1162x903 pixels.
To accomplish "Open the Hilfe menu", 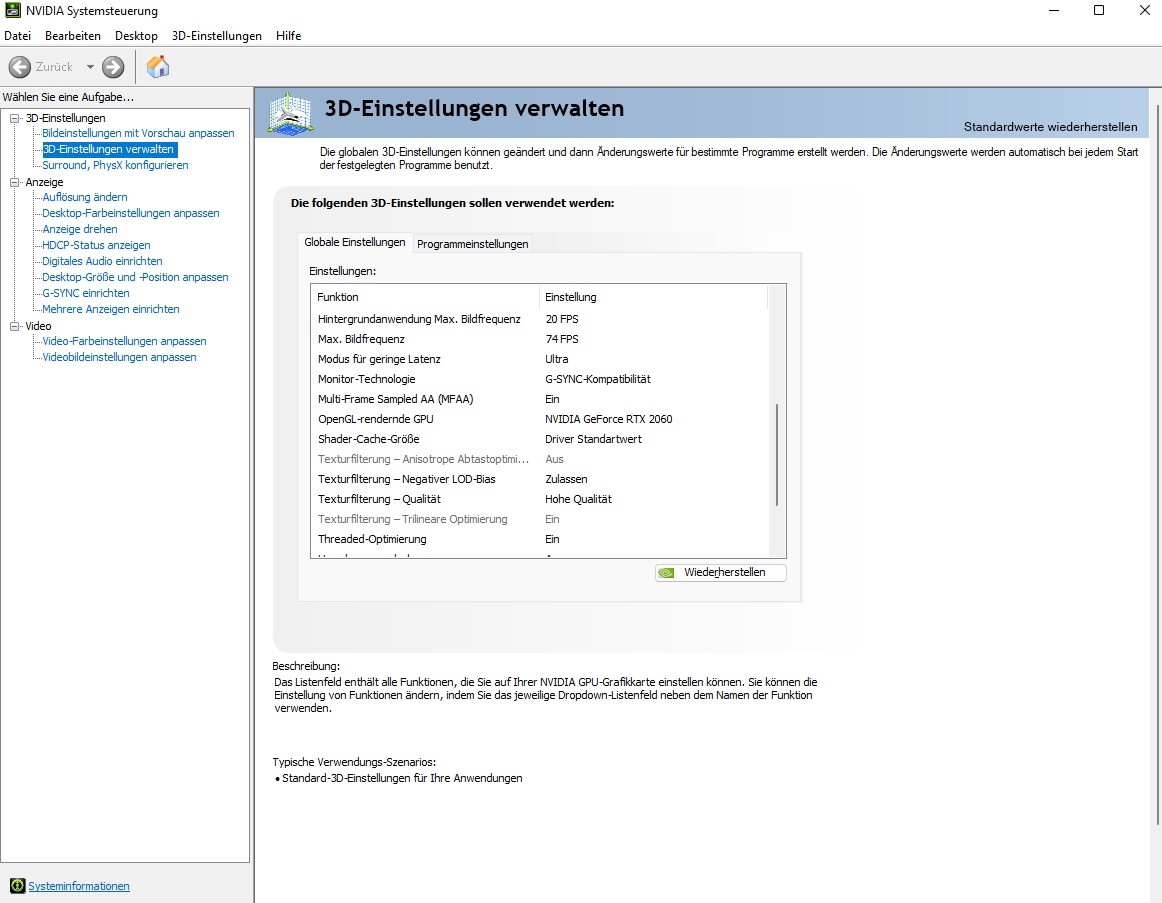I will tap(288, 36).
